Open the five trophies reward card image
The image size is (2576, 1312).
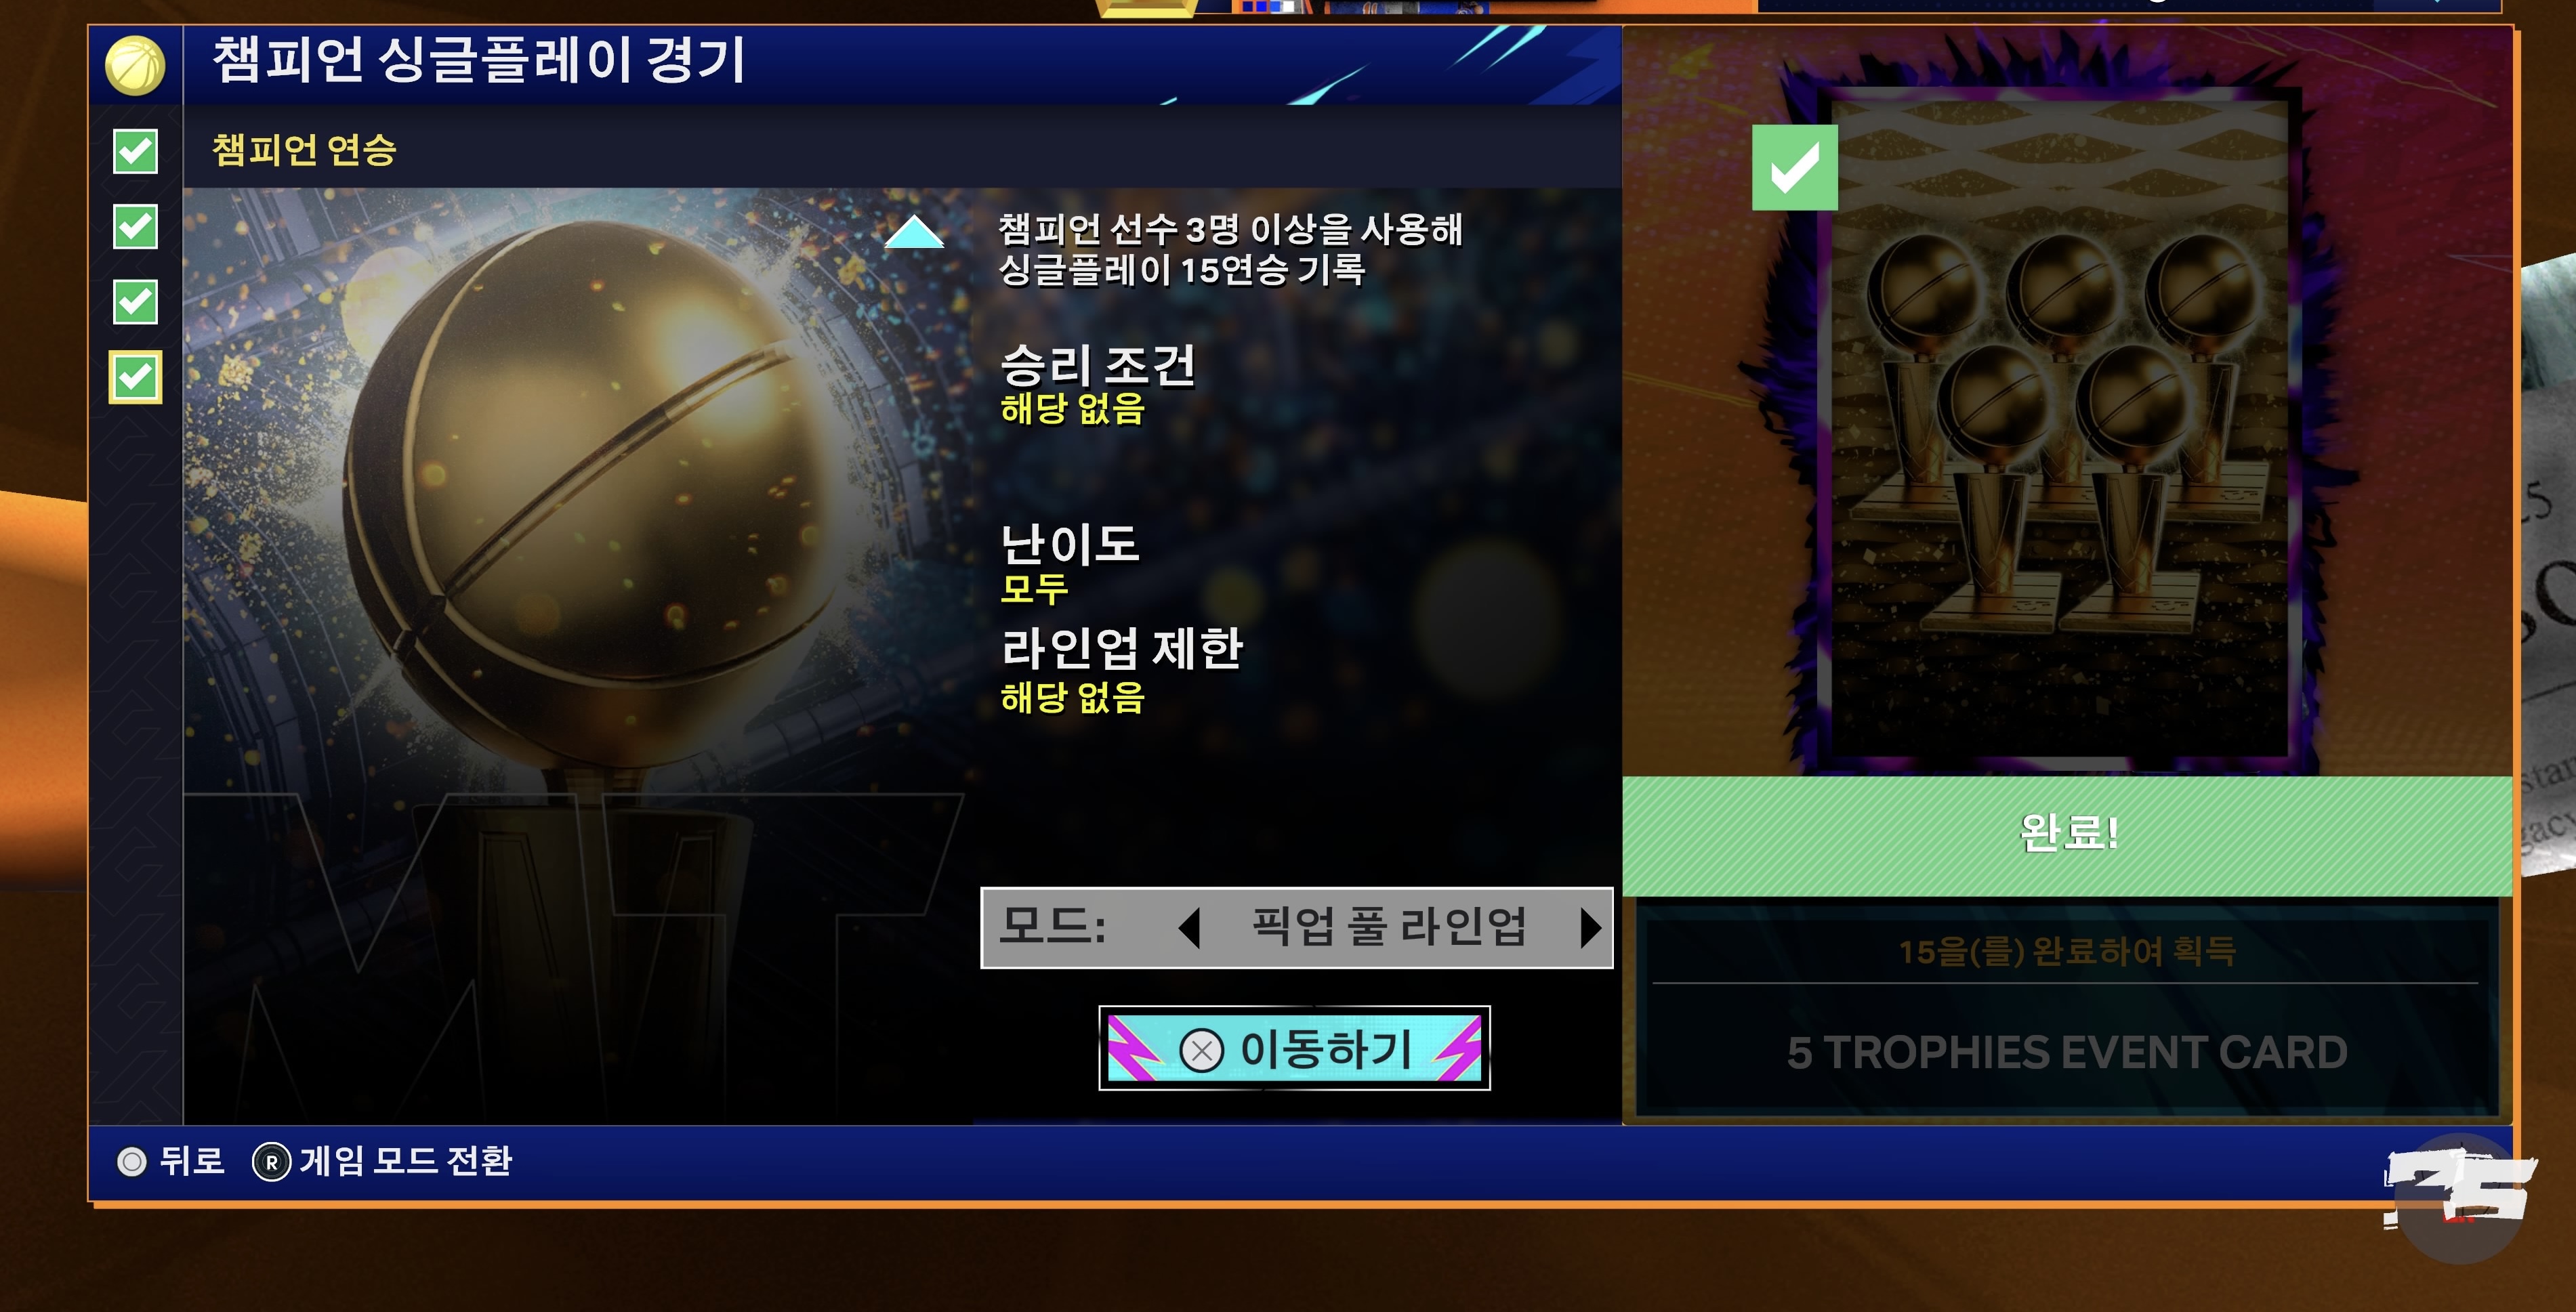click(2059, 430)
